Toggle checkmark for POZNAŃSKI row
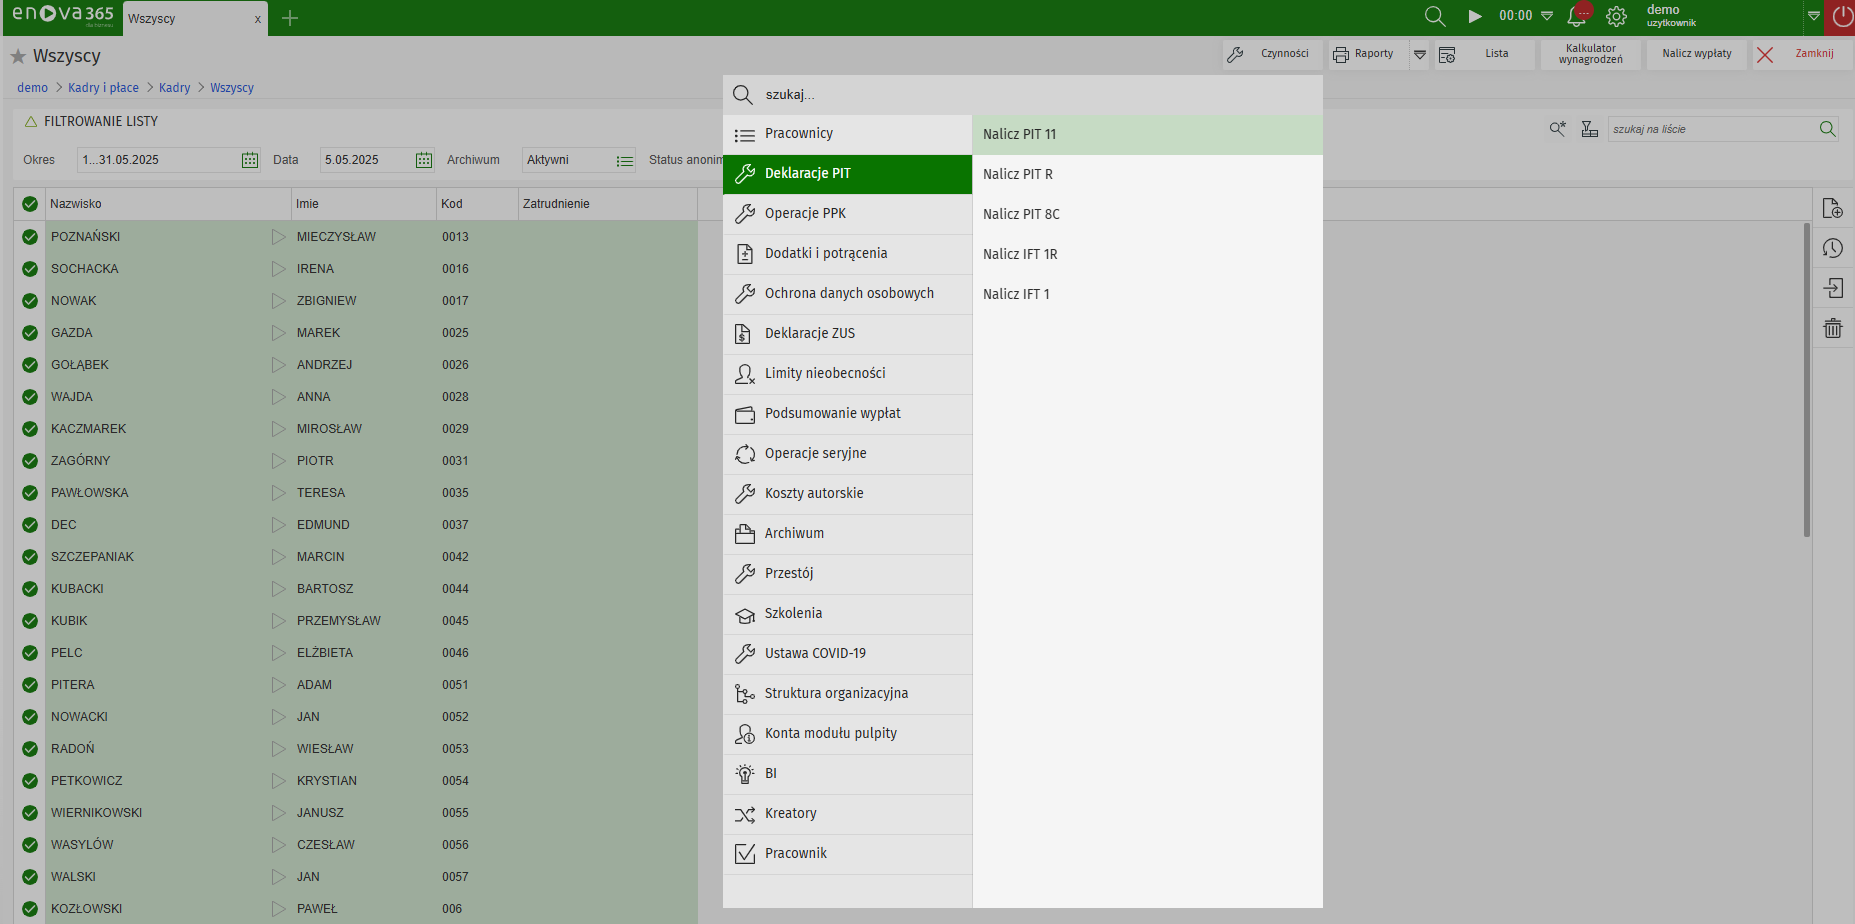Screen dimensions: 1855x924 pyautogui.click(x=30, y=237)
